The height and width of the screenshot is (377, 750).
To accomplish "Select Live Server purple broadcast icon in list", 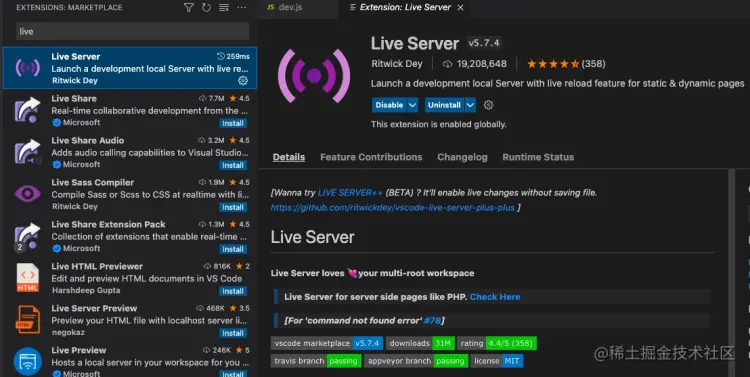I will tap(27, 68).
